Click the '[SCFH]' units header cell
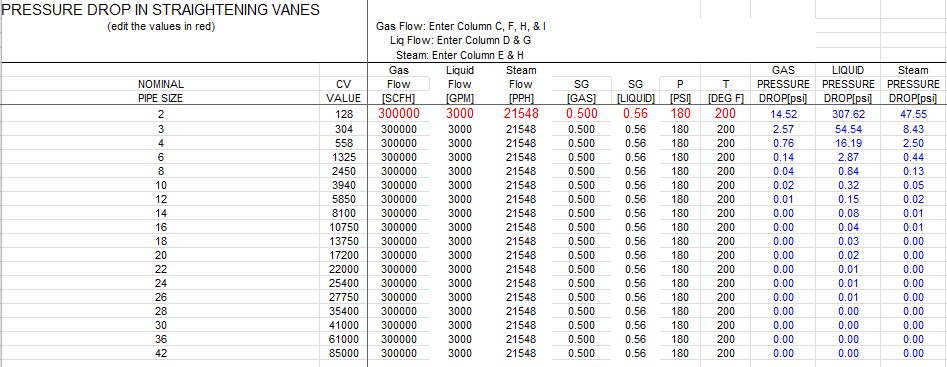This screenshot has width=947, height=367. 399,98
